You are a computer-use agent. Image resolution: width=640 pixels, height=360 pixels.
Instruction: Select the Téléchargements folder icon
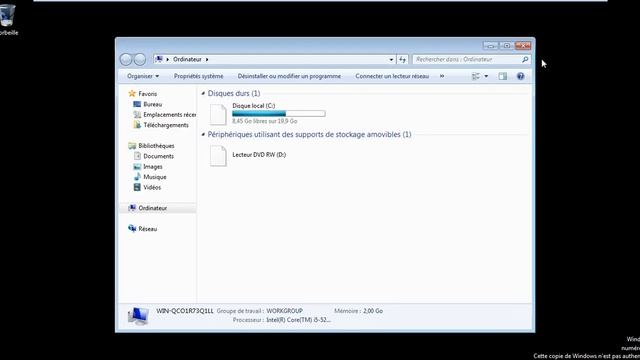(x=137, y=125)
